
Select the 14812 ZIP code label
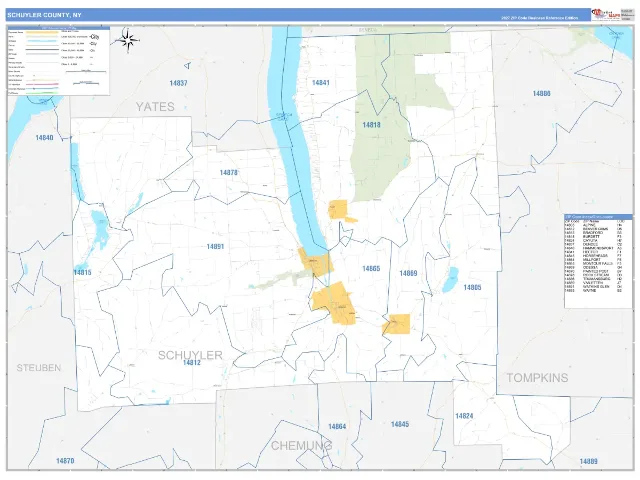192,362
